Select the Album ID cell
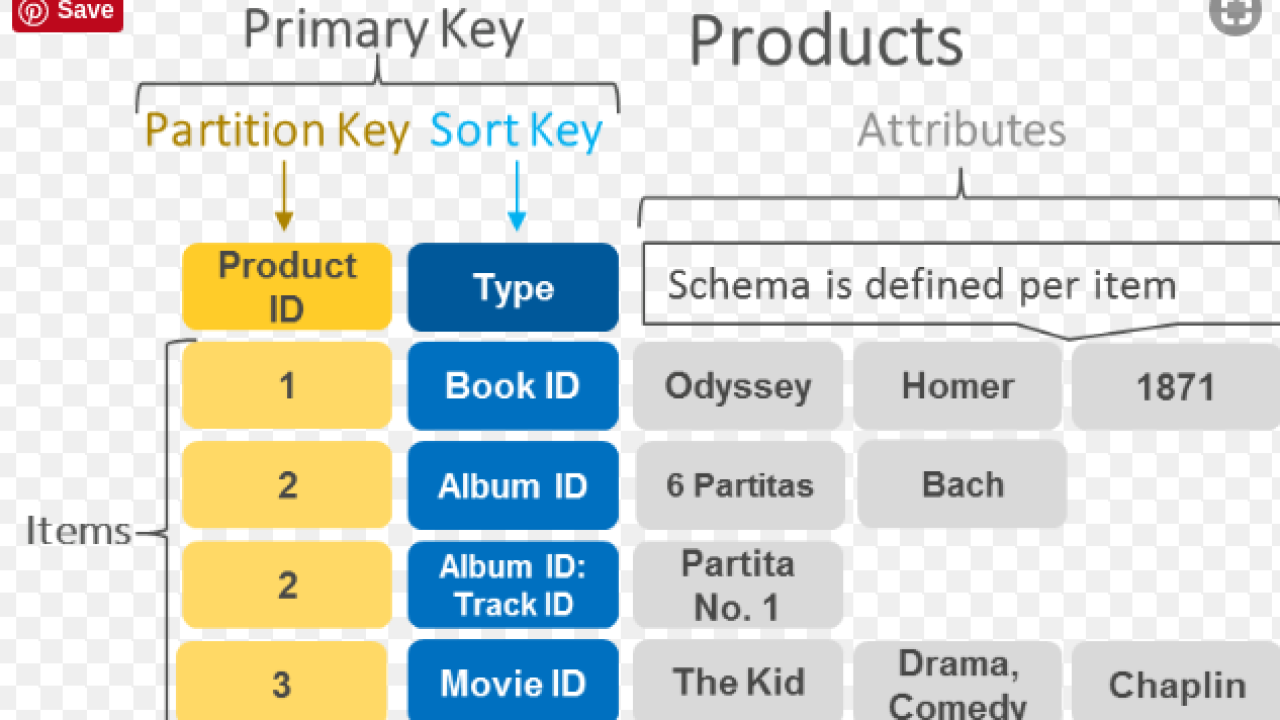1280x720 pixels. [x=513, y=486]
